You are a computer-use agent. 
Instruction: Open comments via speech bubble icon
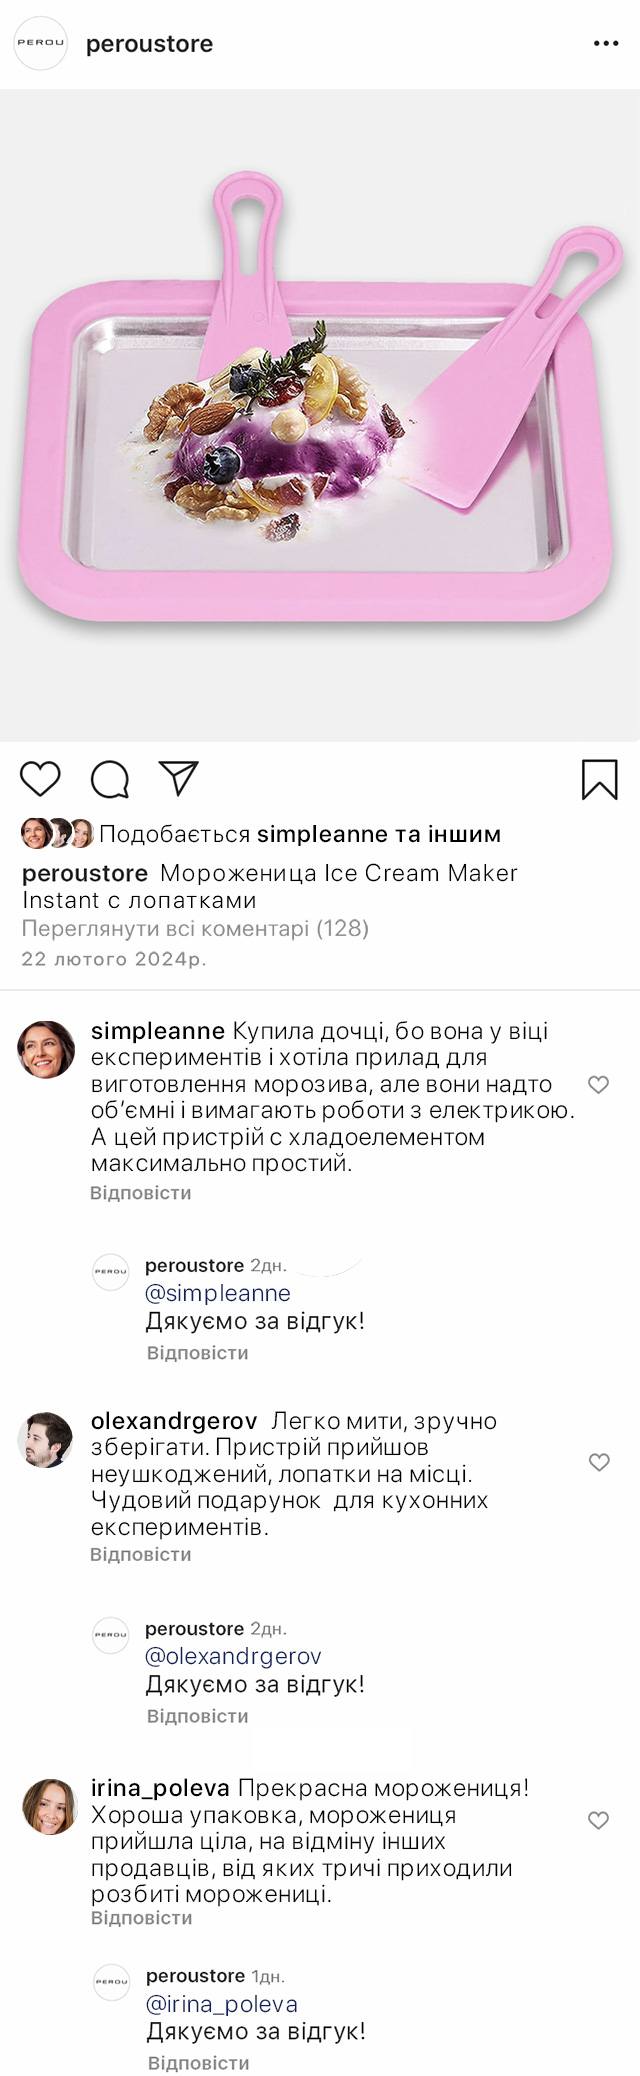109,779
